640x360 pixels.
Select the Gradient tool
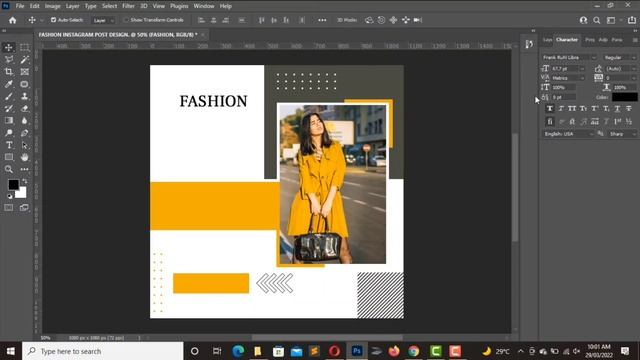click(9, 120)
